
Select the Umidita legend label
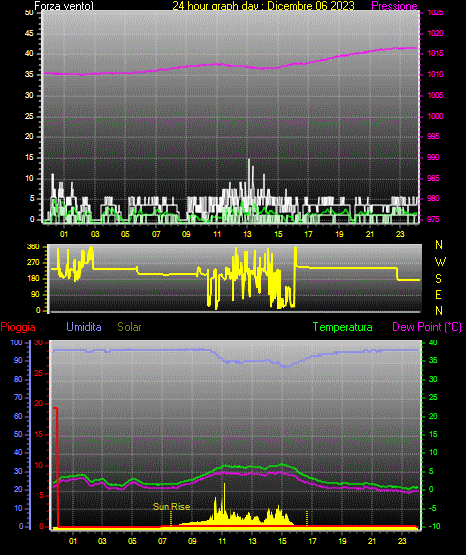tap(84, 327)
